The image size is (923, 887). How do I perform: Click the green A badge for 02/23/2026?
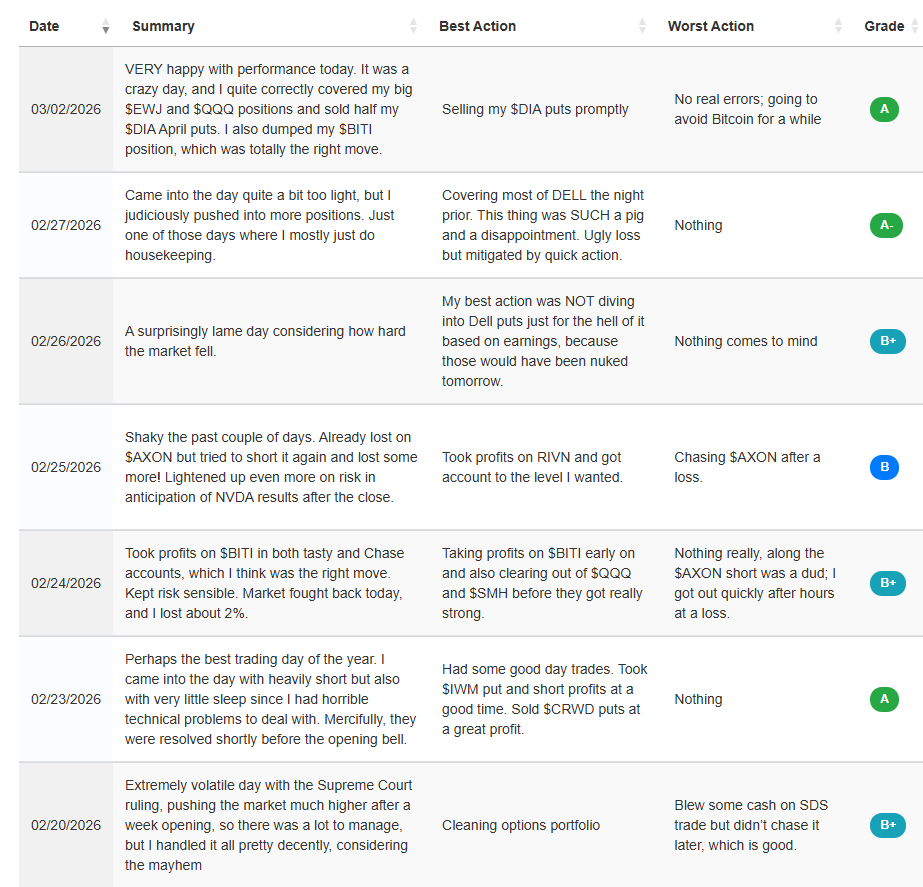[x=884, y=699]
